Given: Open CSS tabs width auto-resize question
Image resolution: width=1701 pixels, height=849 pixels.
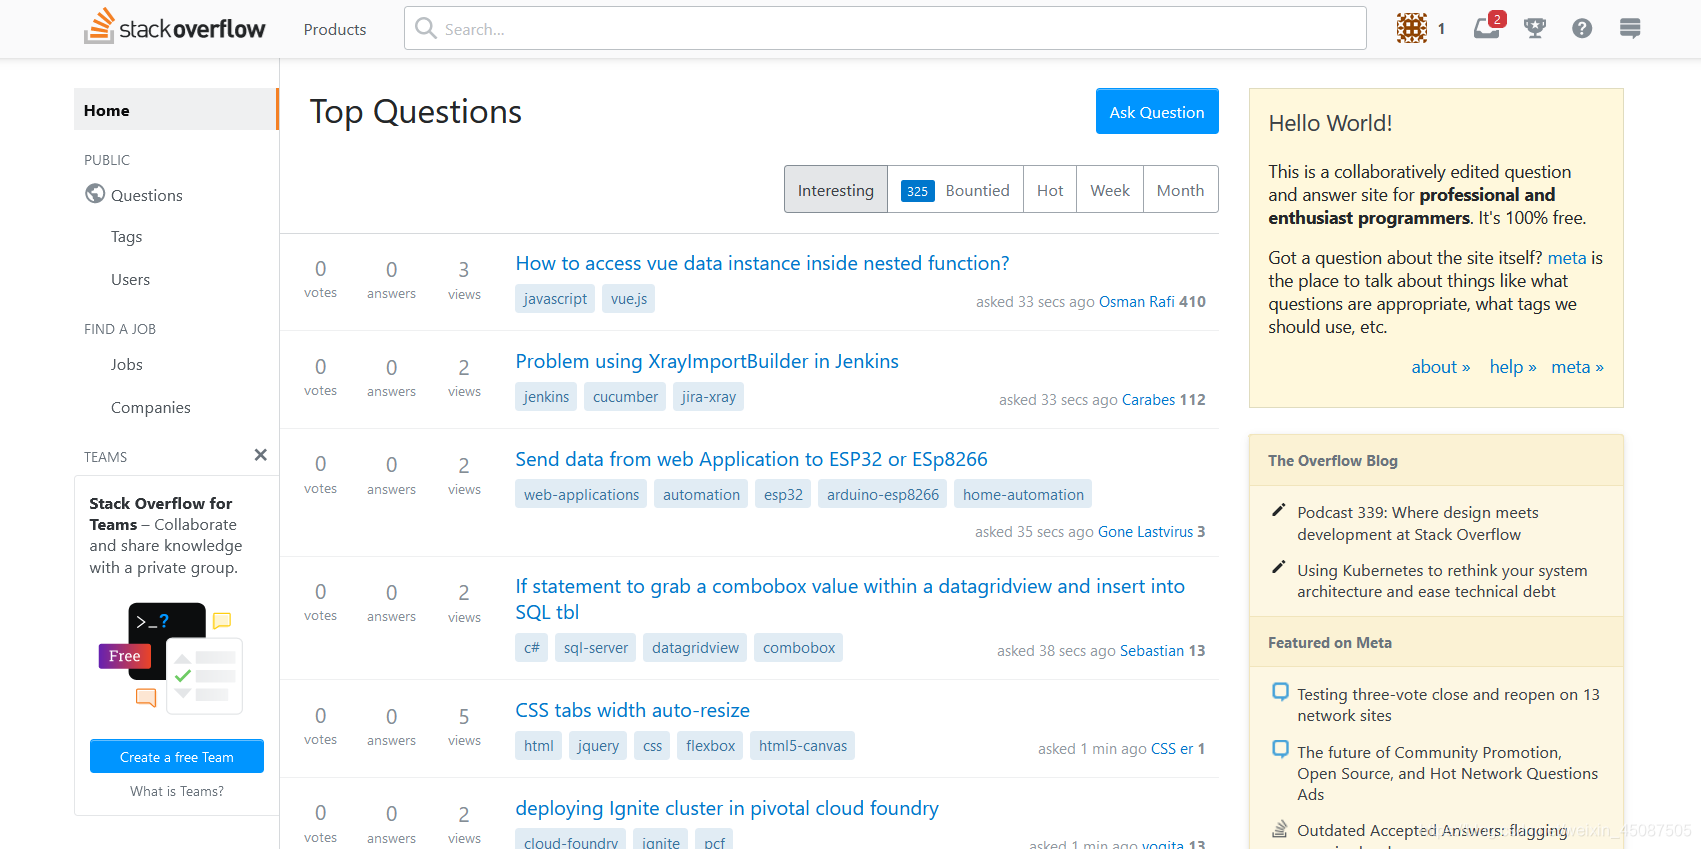Looking at the screenshot, I should click(x=632, y=710).
